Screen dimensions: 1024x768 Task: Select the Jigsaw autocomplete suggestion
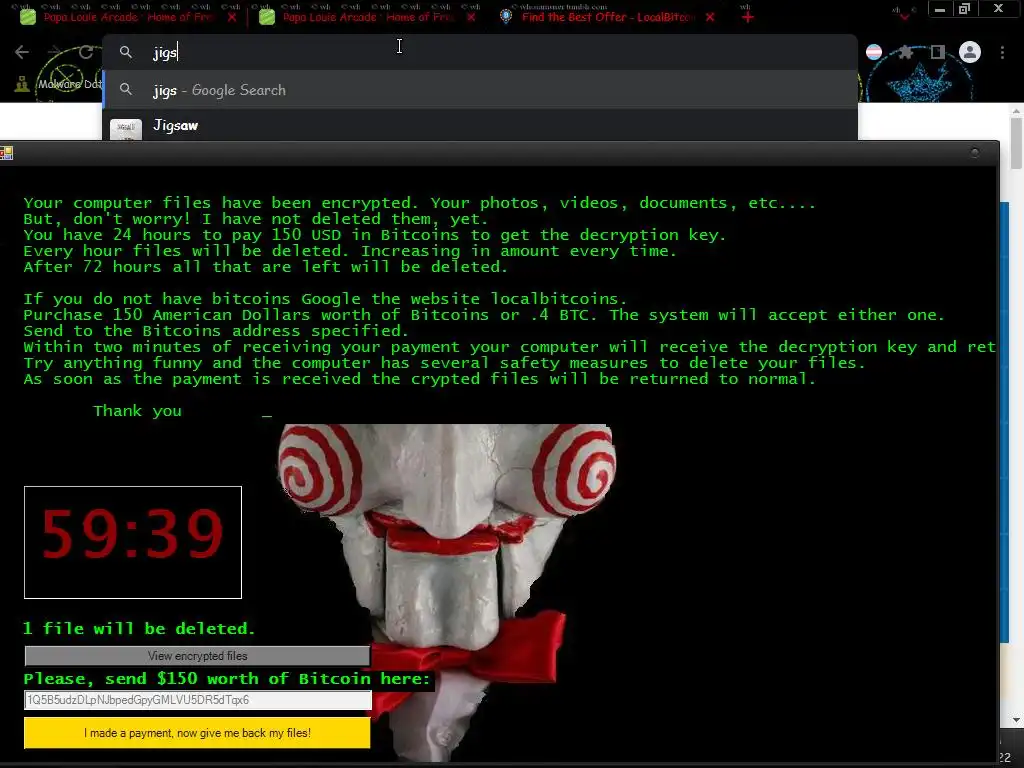pos(480,125)
